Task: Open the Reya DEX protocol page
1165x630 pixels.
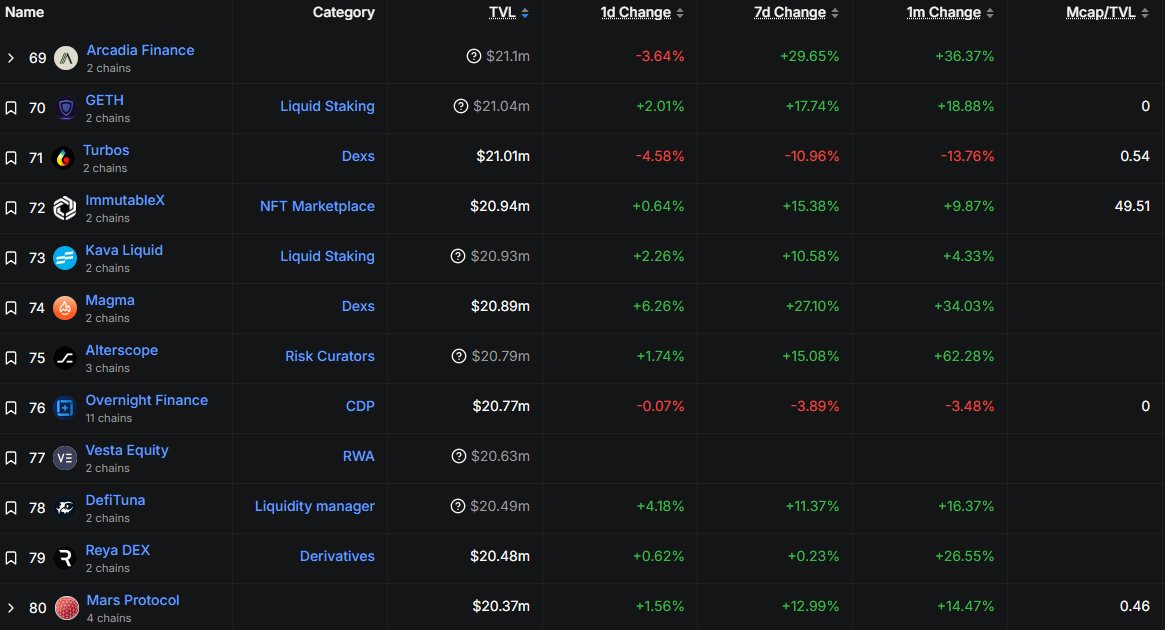Action: coord(117,550)
